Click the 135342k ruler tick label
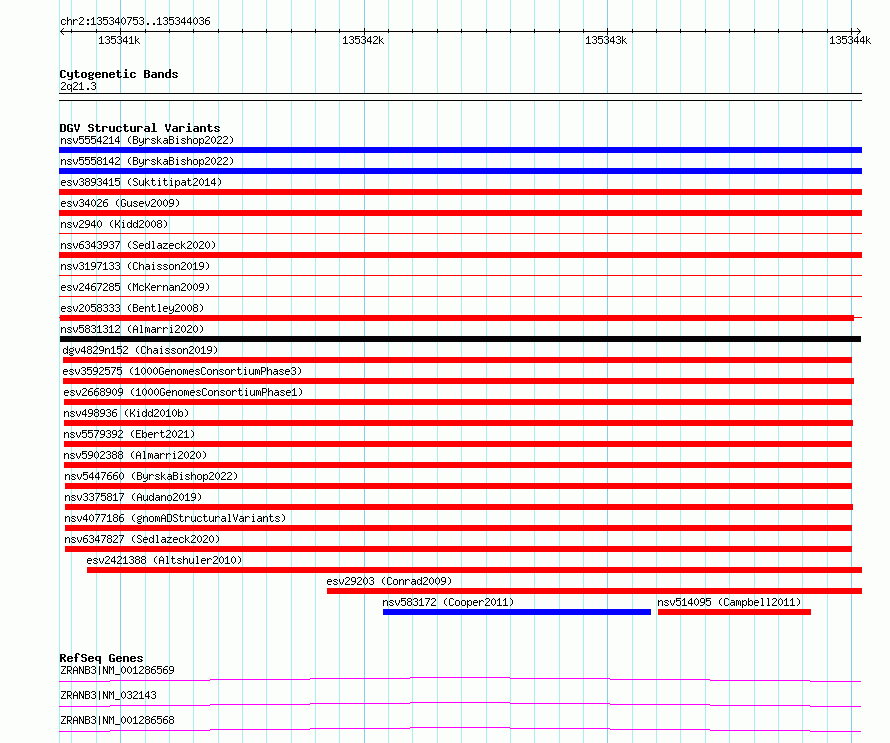This screenshot has height=743, width=890. (363, 40)
